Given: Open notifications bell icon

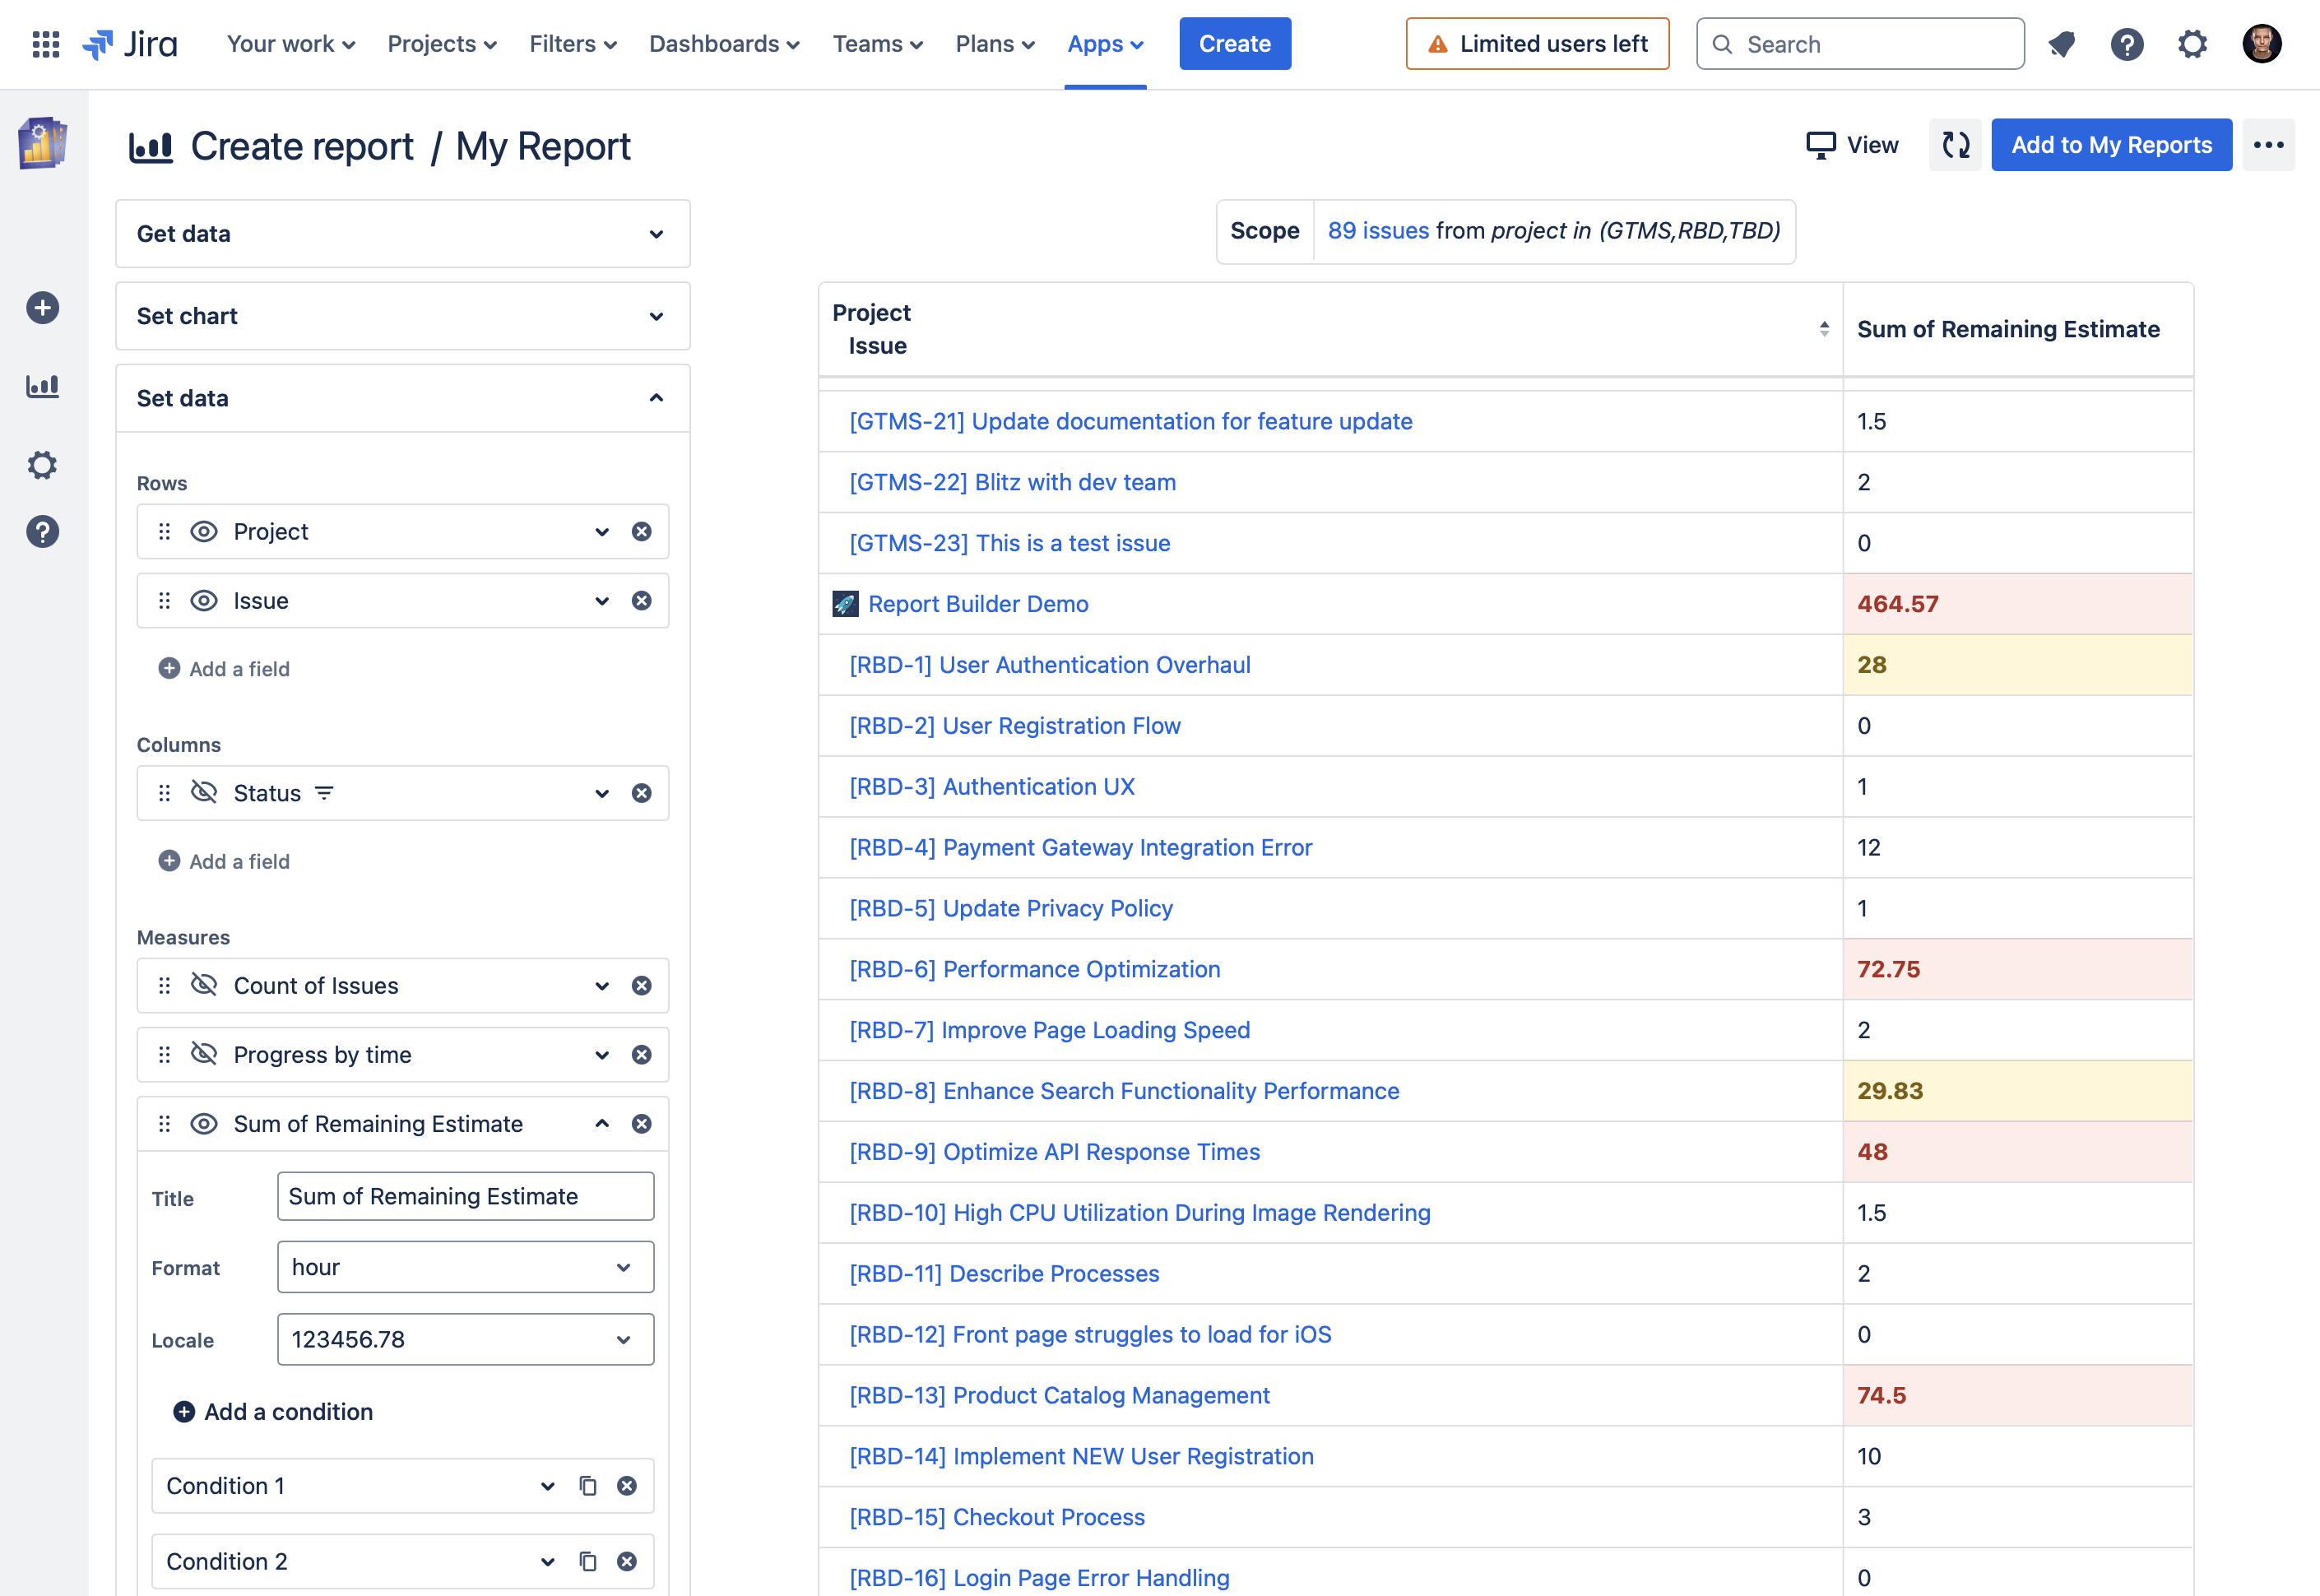Looking at the screenshot, I should tap(2061, 44).
